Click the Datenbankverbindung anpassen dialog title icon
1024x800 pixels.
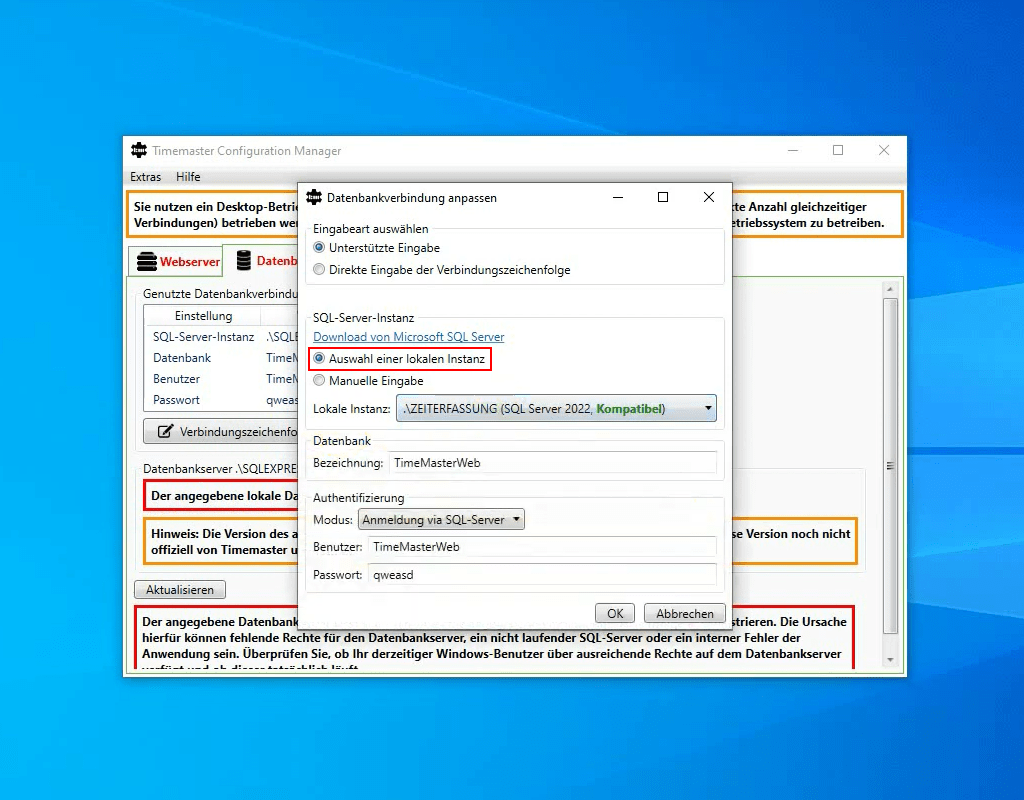314,198
